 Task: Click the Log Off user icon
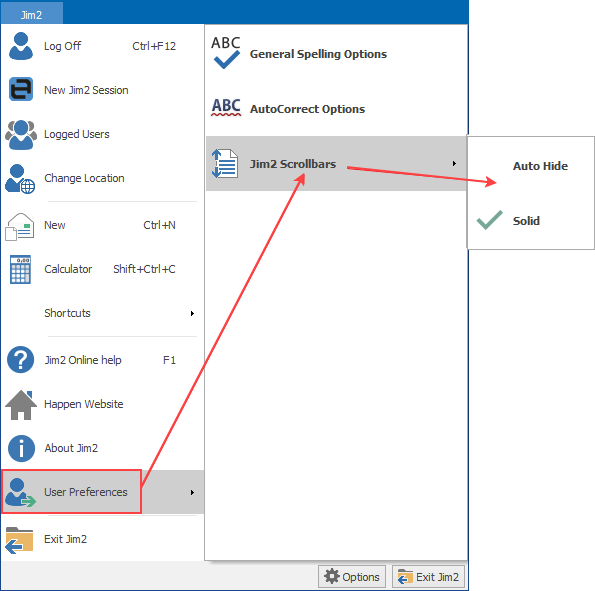click(x=20, y=46)
